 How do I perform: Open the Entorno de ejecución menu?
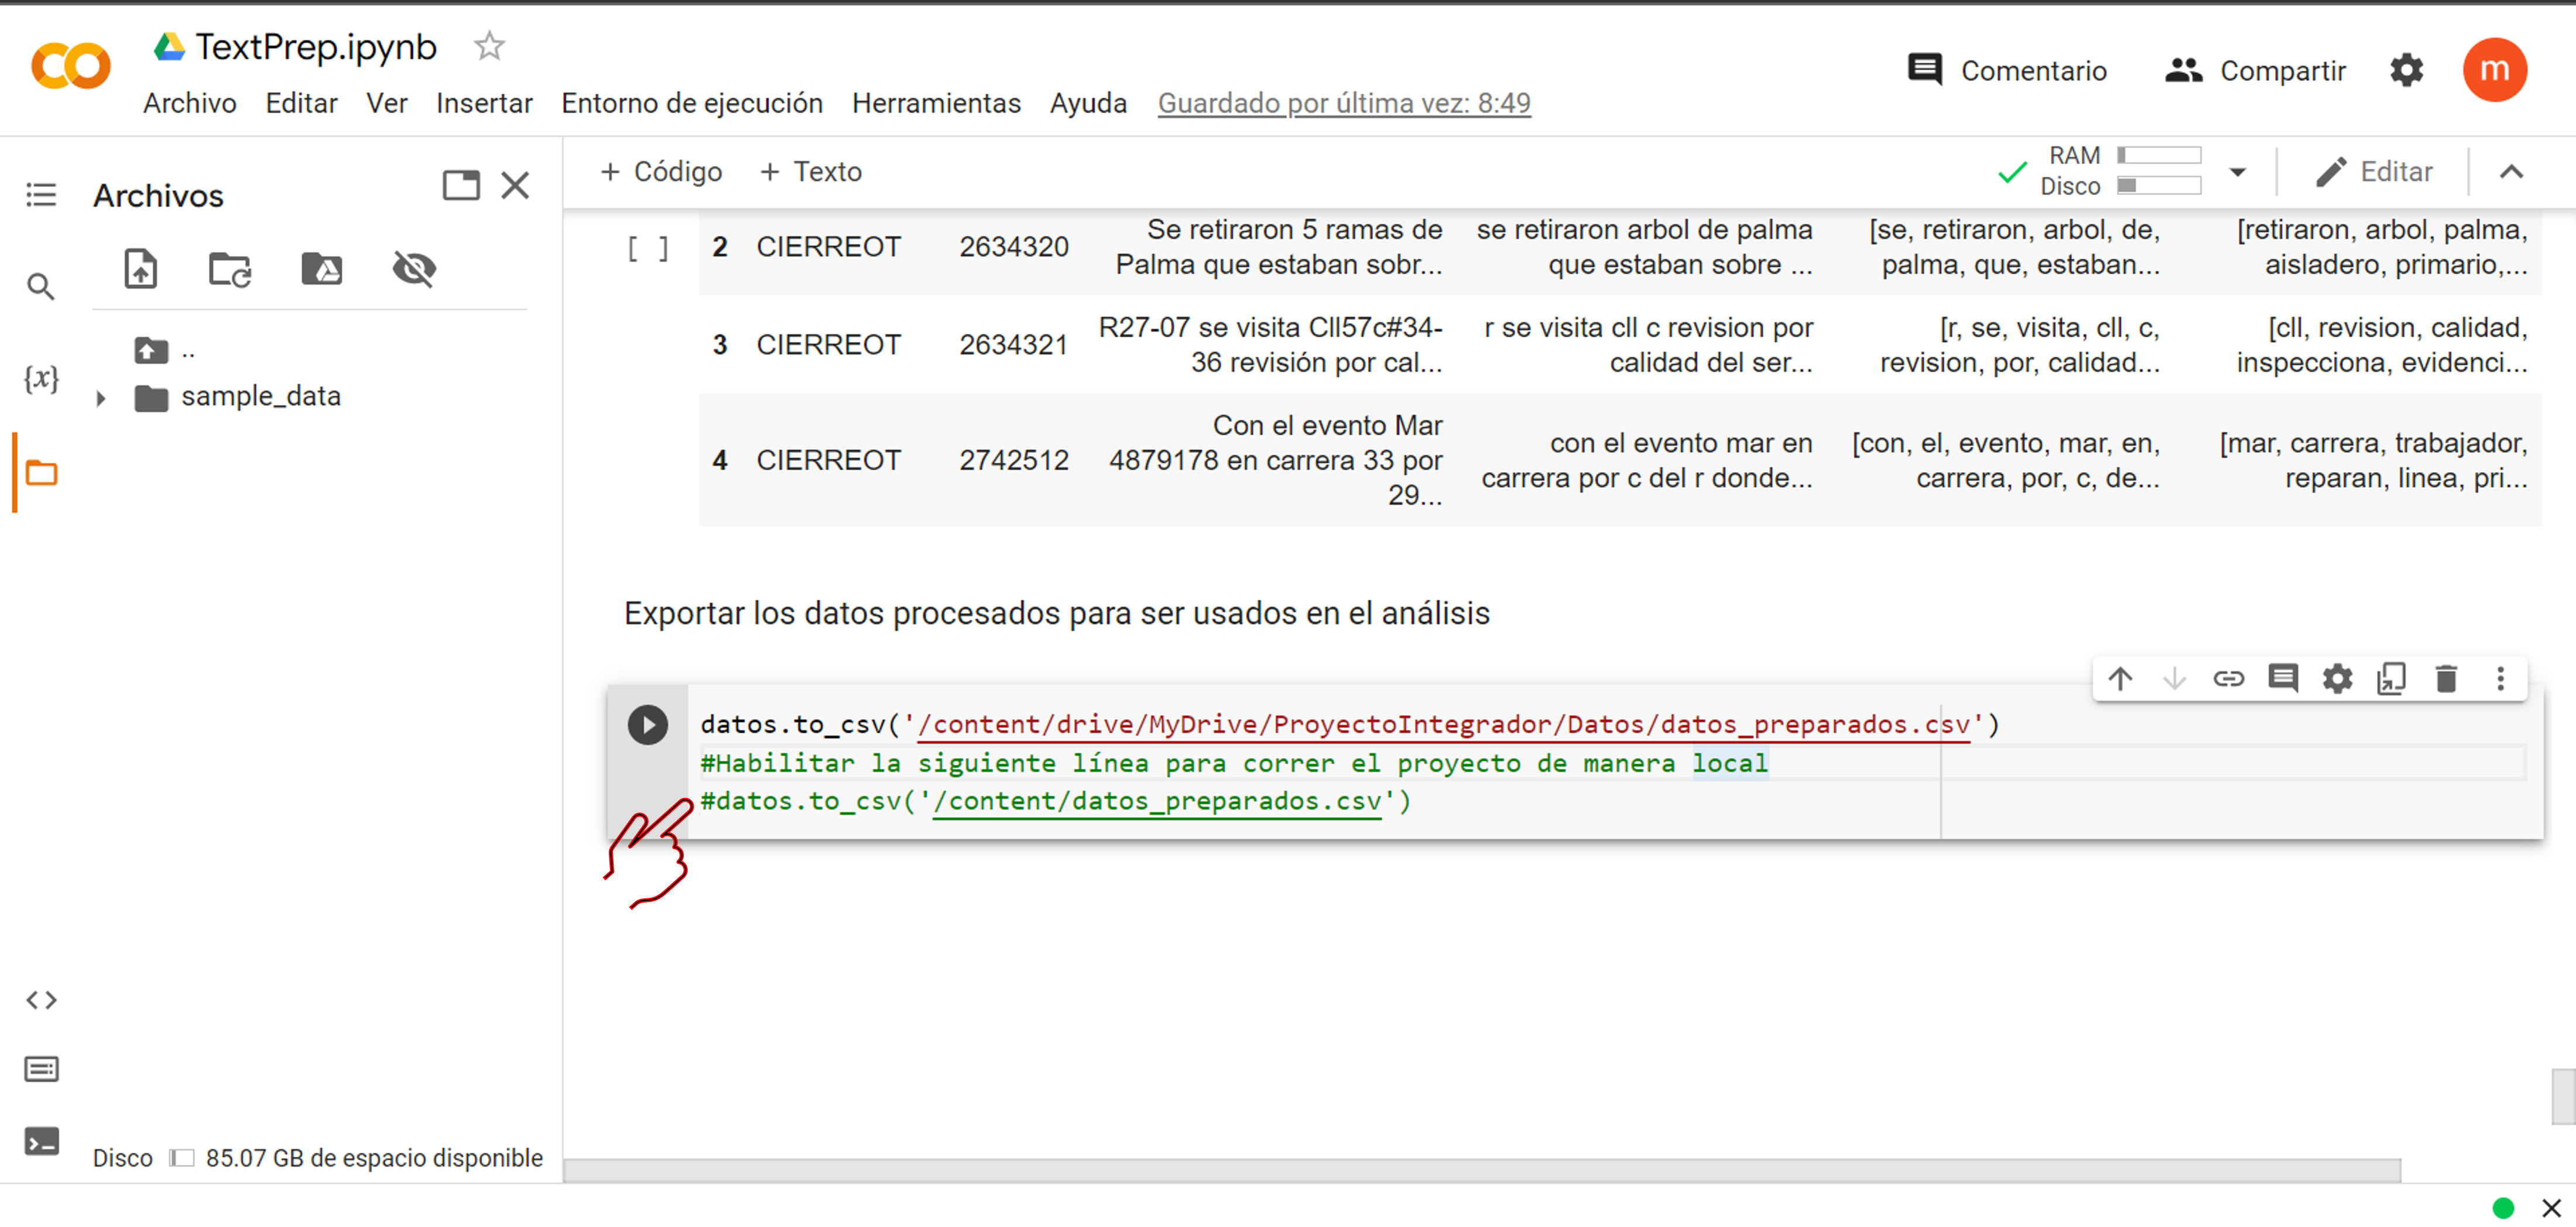(692, 103)
